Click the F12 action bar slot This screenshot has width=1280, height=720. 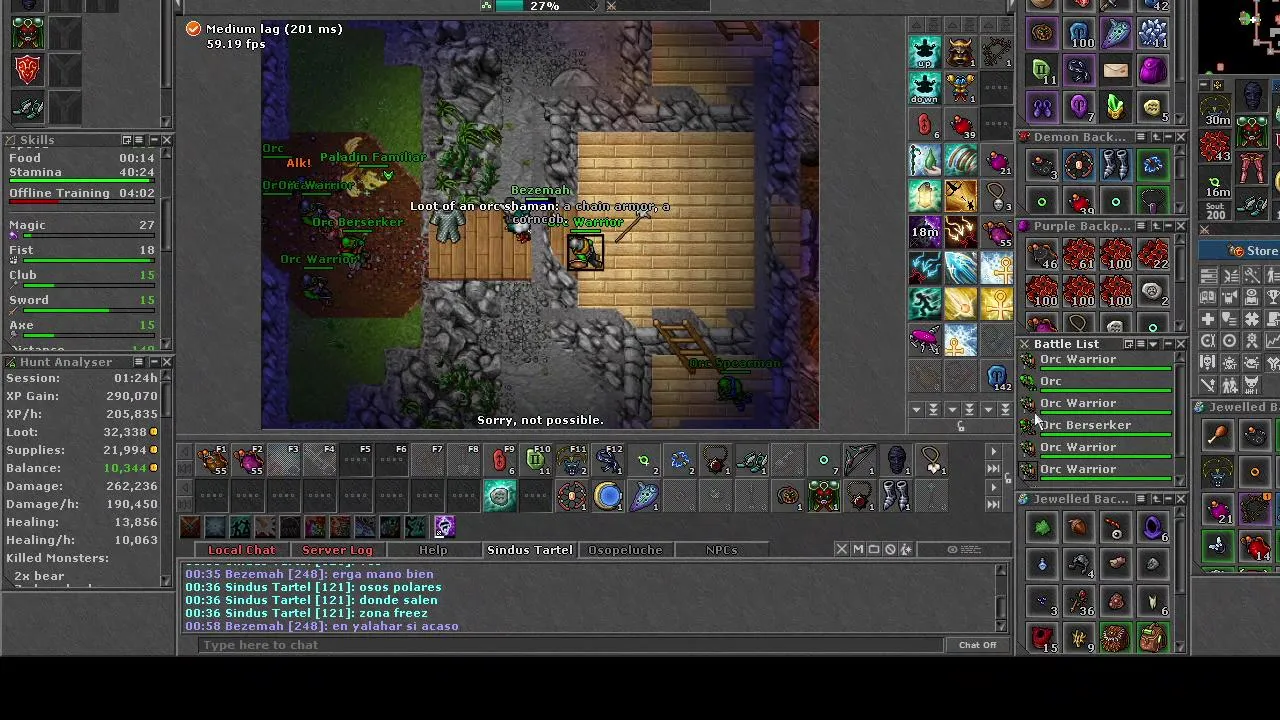(x=609, y=460)
